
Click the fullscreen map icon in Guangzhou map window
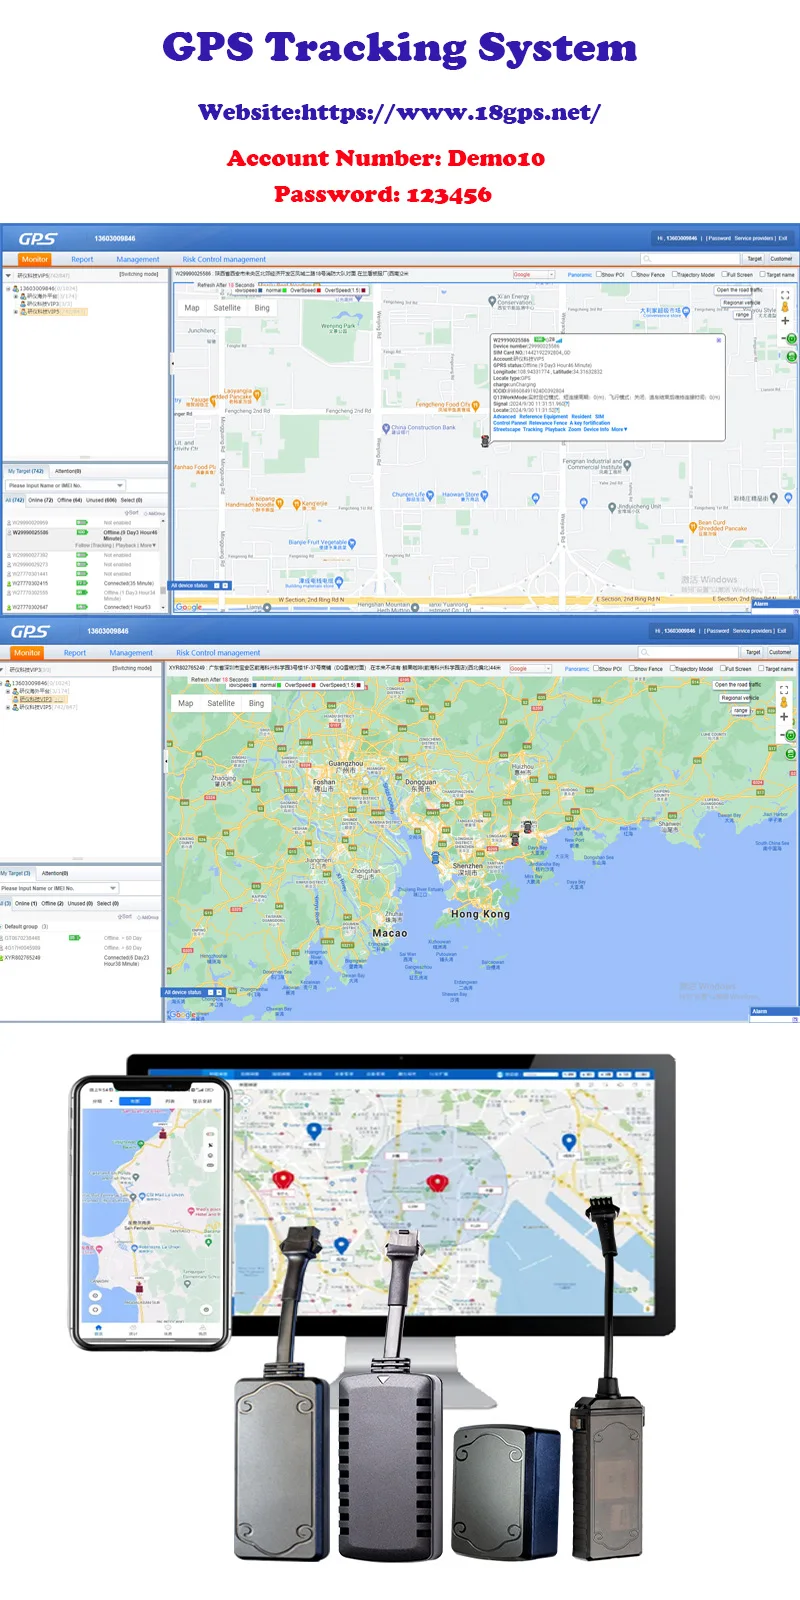point(784,690)
